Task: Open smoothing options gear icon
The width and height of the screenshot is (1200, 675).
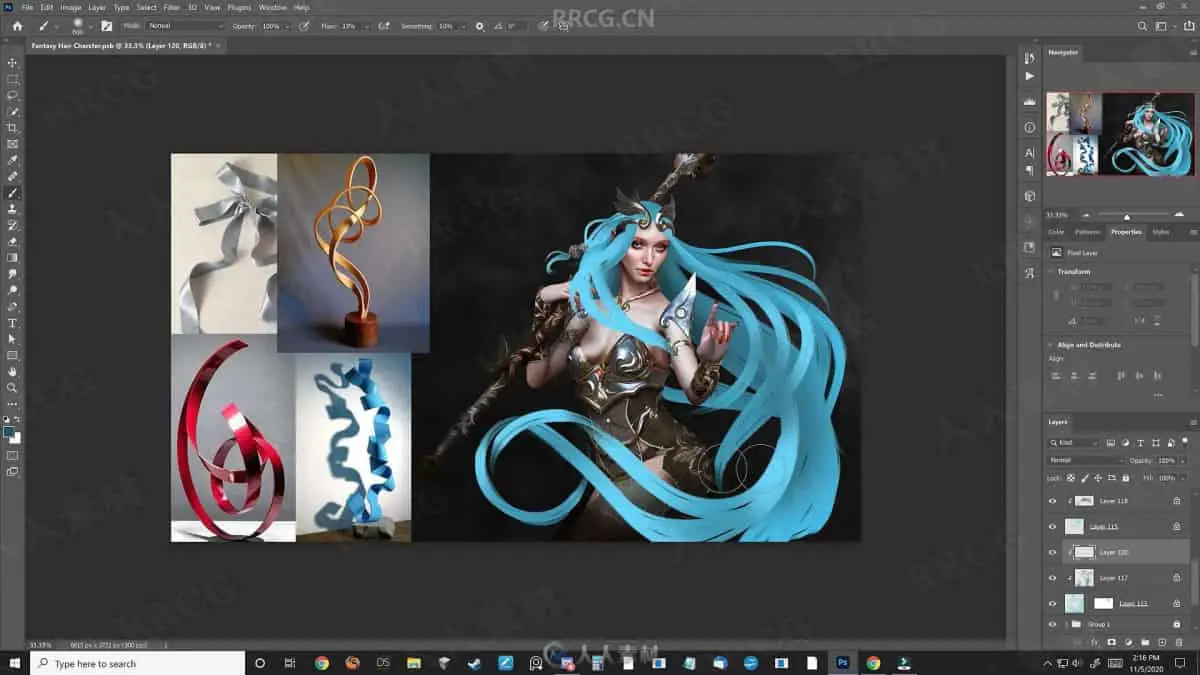Action: tap(479, 26)
